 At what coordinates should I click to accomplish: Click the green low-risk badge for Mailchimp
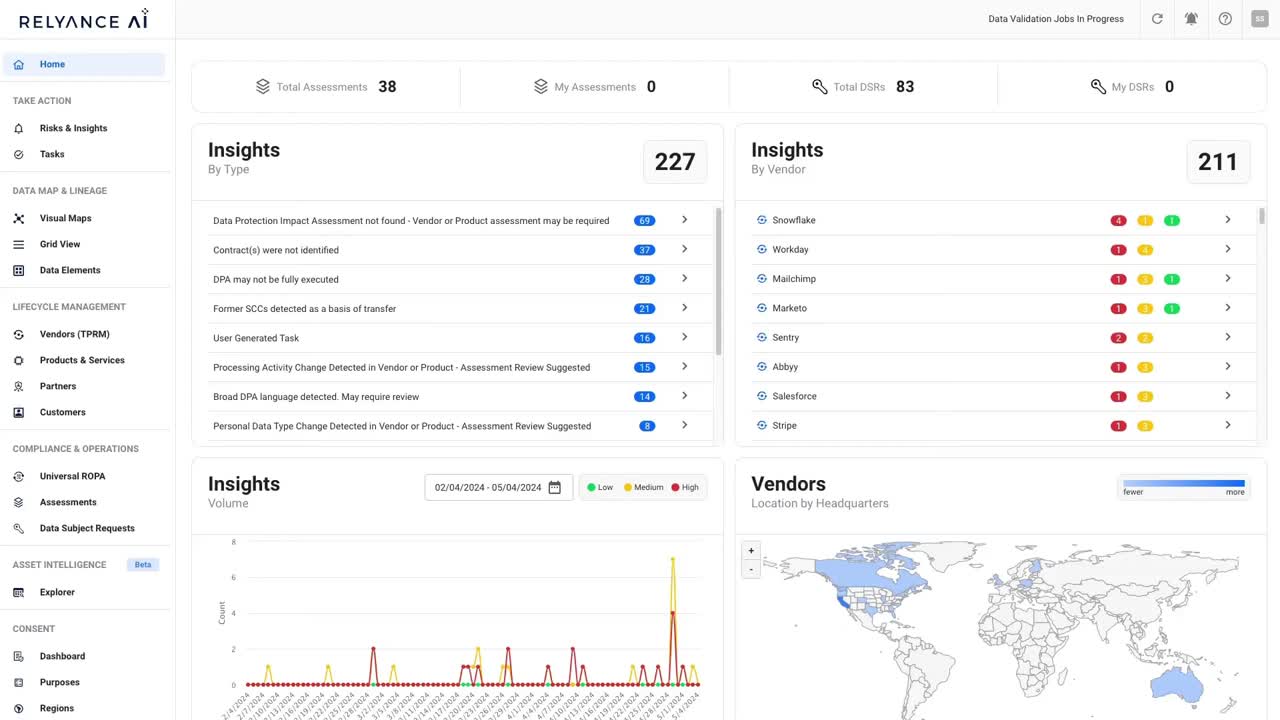click(1172, 279)
